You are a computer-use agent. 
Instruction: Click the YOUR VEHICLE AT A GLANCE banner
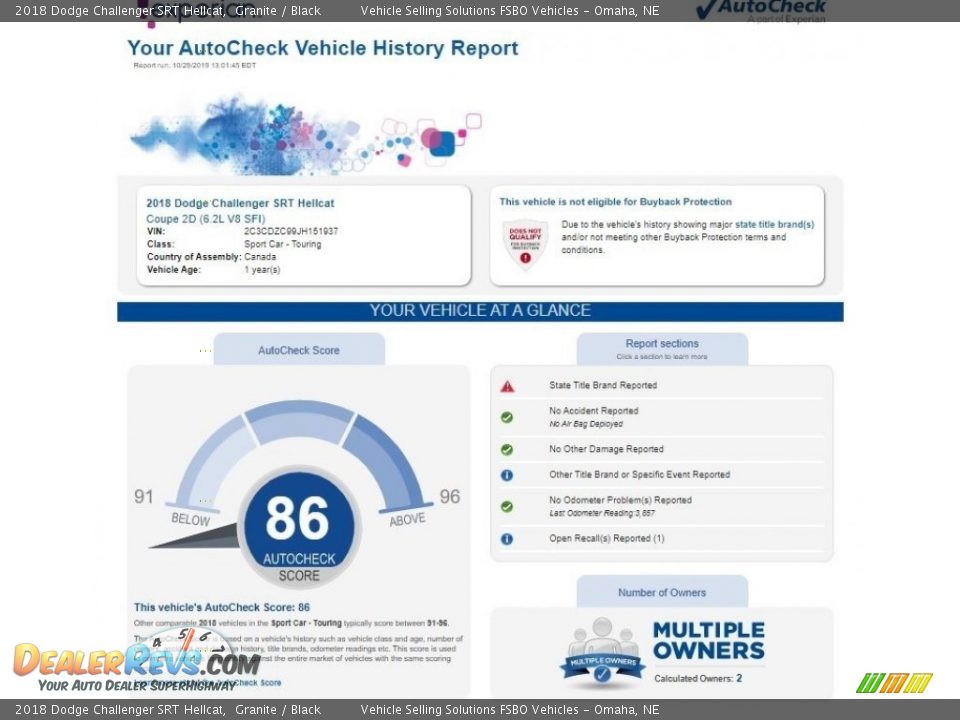point(480,311)
